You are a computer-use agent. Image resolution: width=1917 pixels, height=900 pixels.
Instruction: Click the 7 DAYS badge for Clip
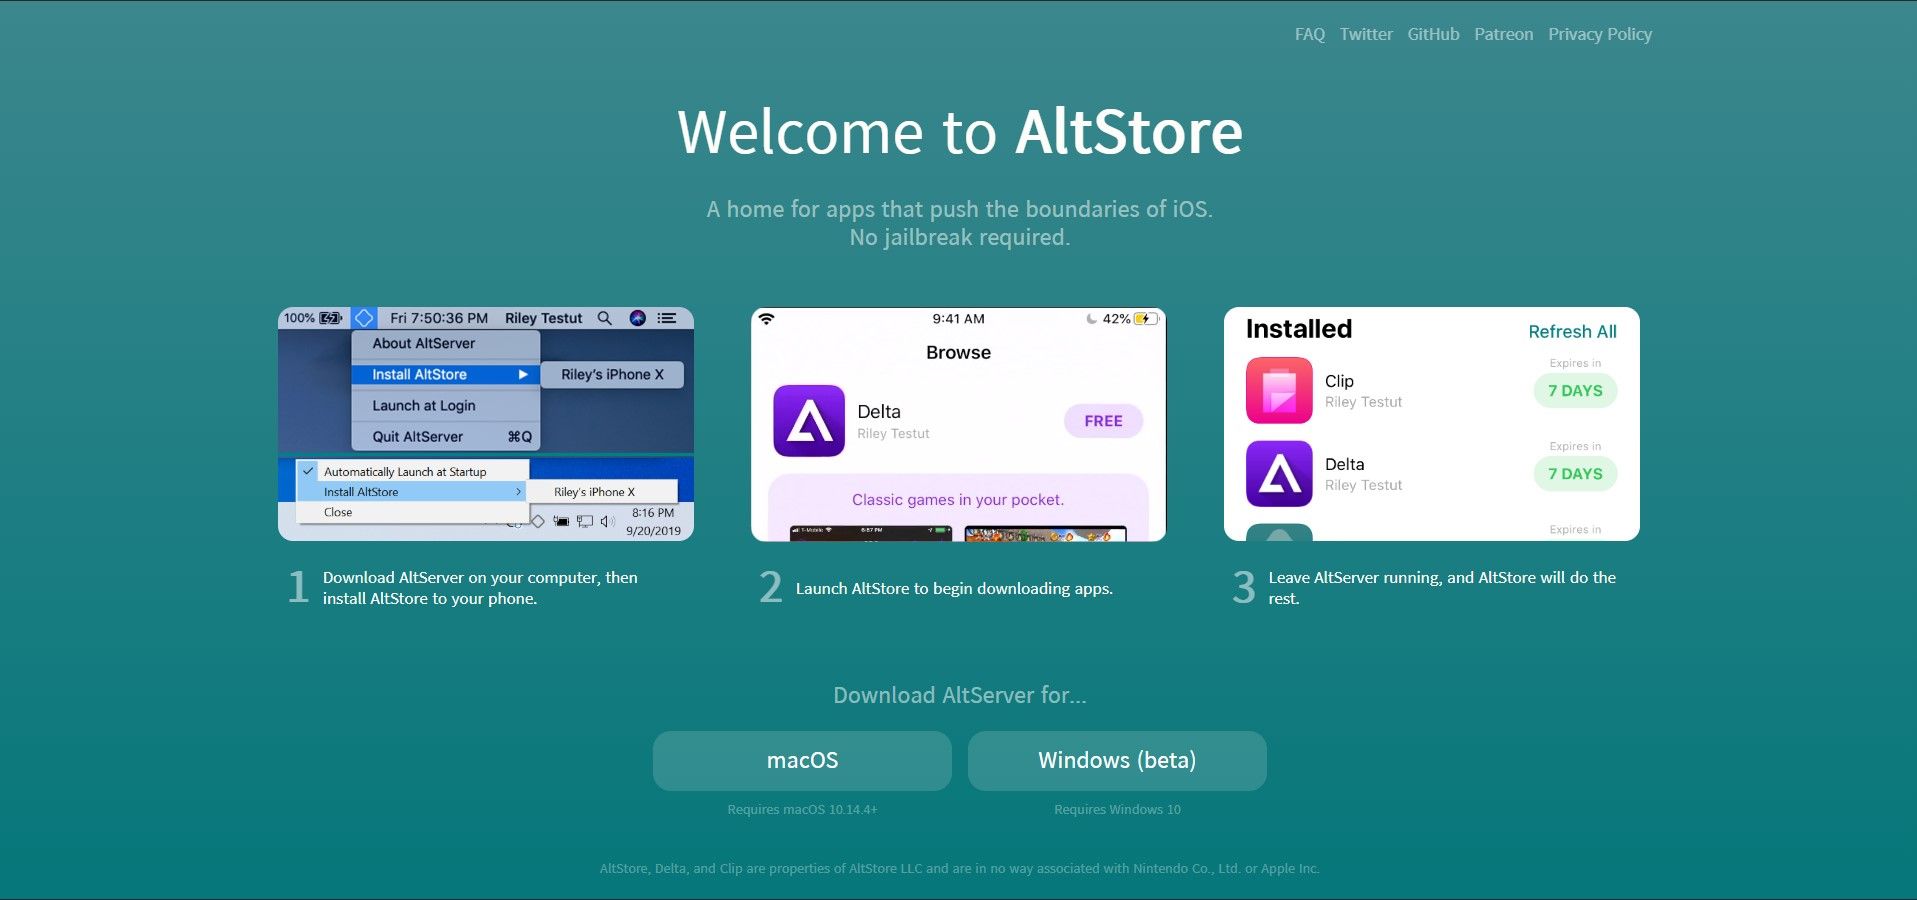pyautogui.click(x=1575, y=391)
